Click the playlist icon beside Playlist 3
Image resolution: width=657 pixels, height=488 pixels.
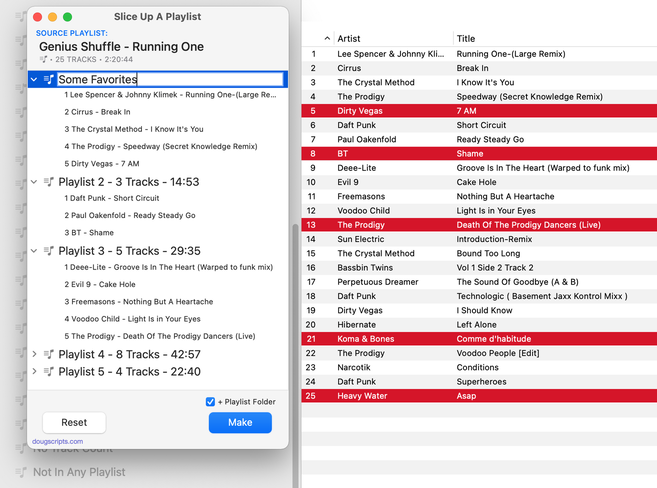click(x=49, y=251)
